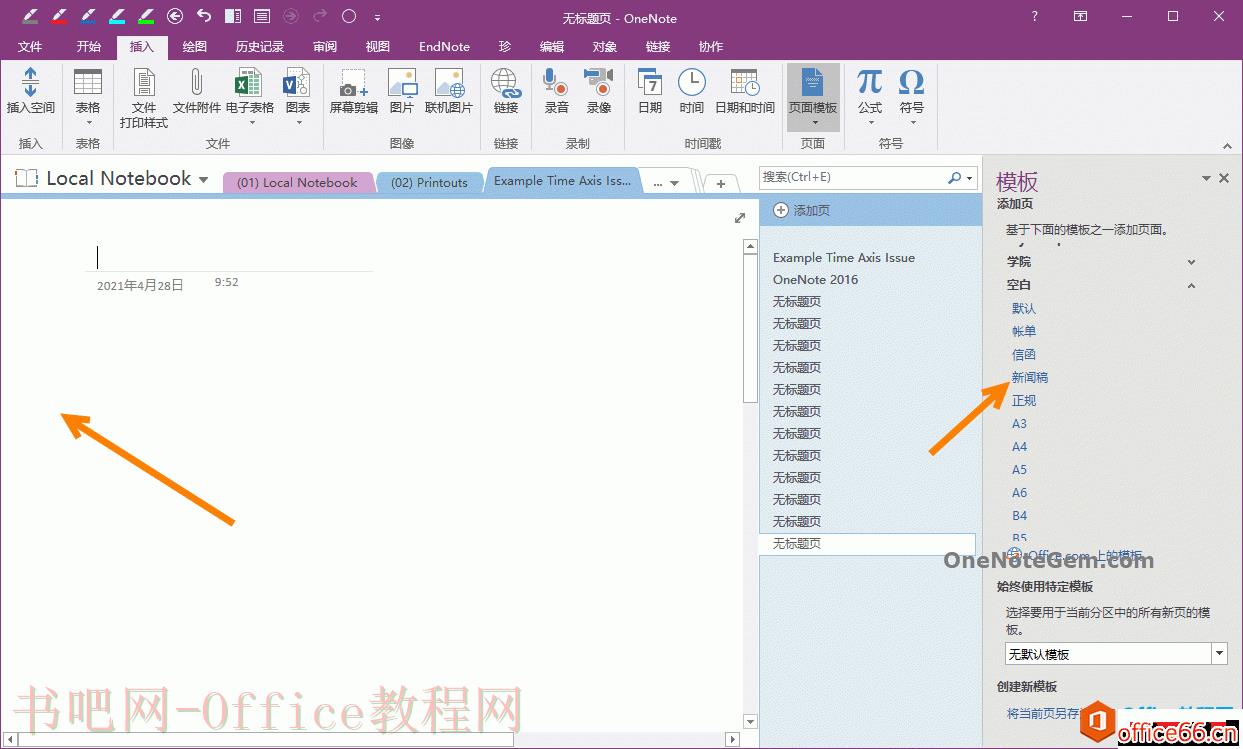Open the Templates pane options arrow

click(1206, 179)
